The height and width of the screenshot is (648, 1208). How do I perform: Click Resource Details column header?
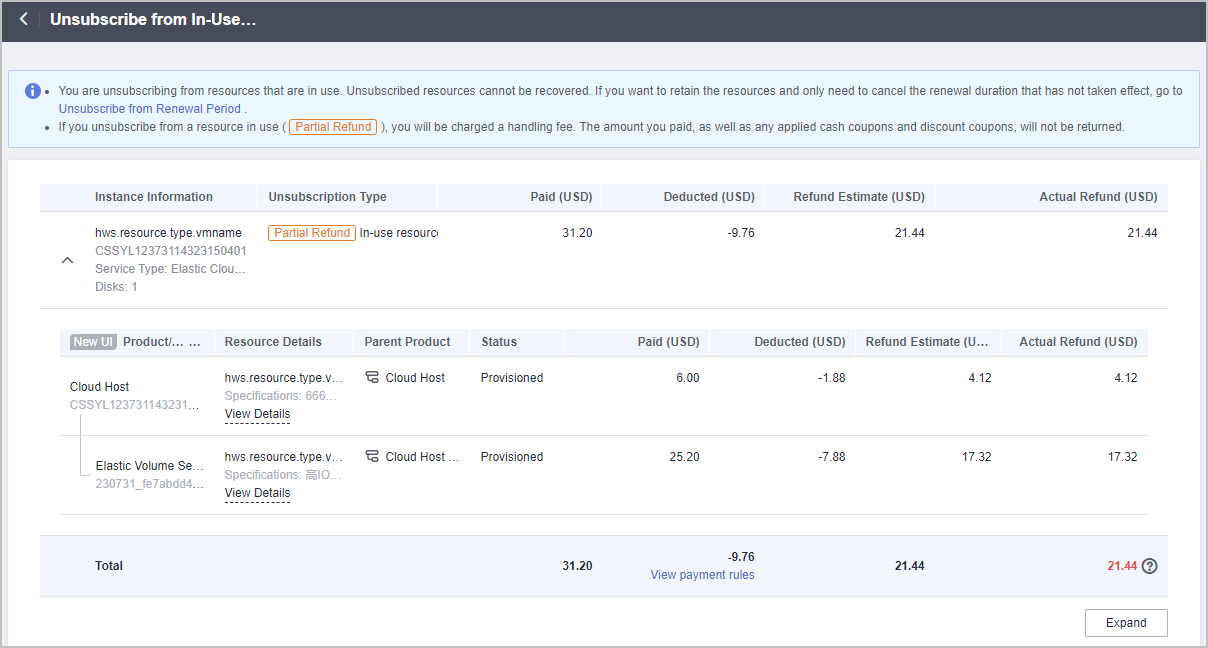click(273, 342)
